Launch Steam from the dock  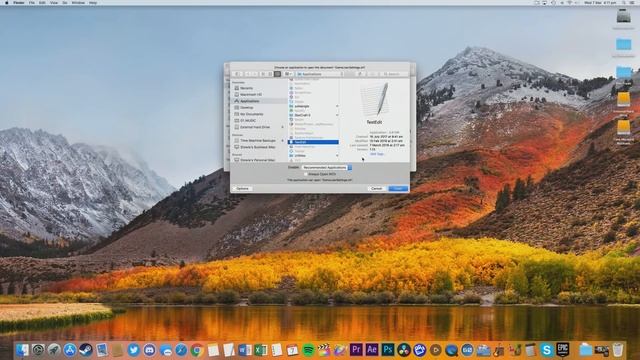coord(86,350)
